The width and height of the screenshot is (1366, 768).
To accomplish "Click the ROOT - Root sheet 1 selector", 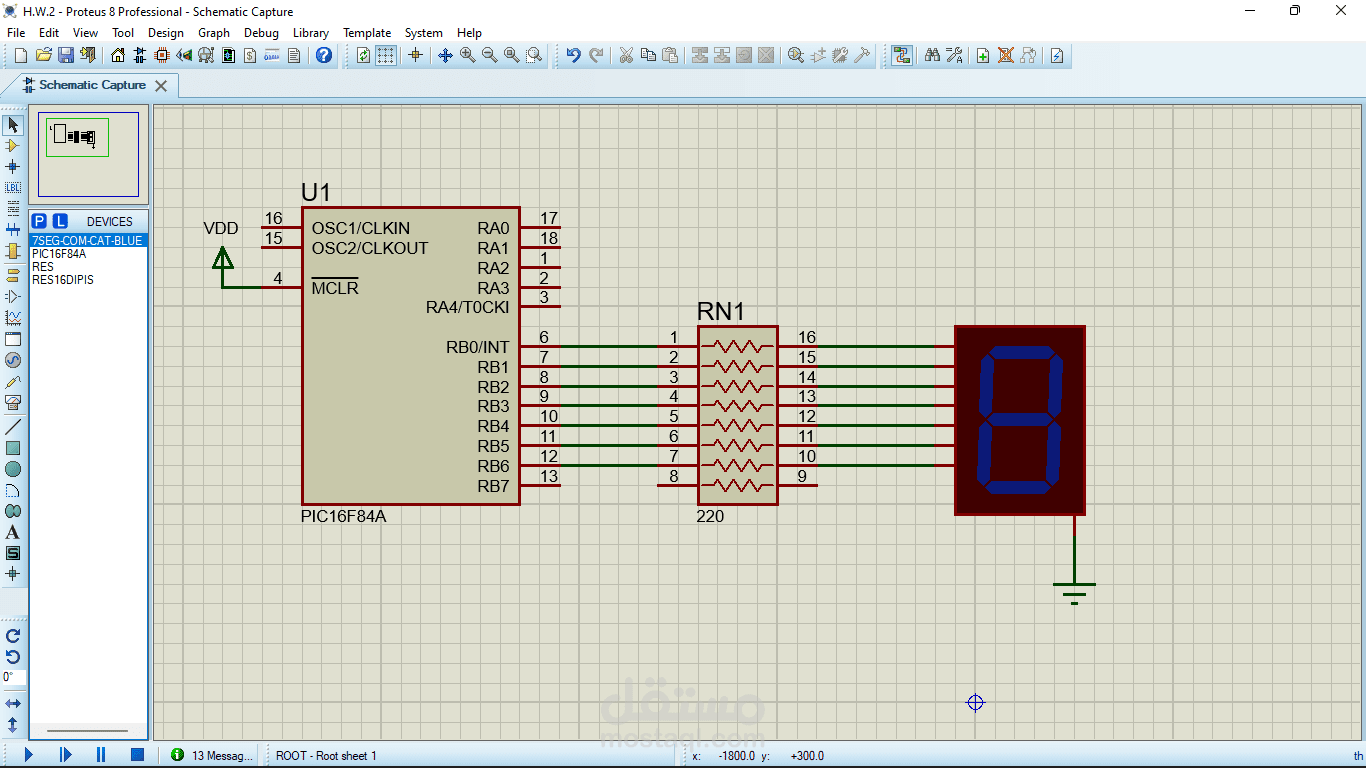I will 326,756.
